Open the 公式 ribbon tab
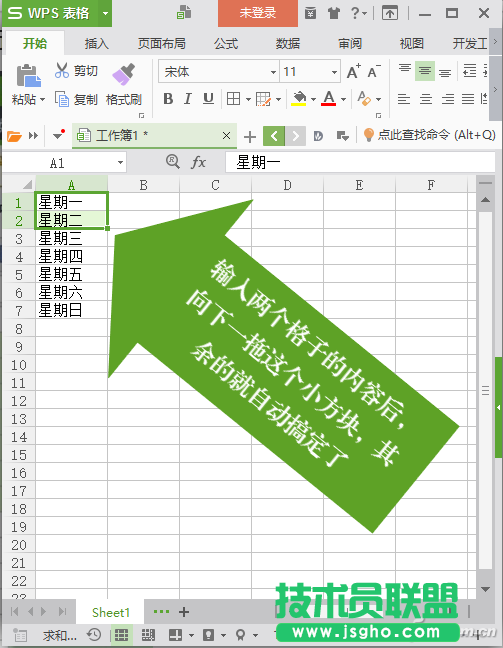The image size is (503, 648). pyautogui.click(x=226, y=43)
